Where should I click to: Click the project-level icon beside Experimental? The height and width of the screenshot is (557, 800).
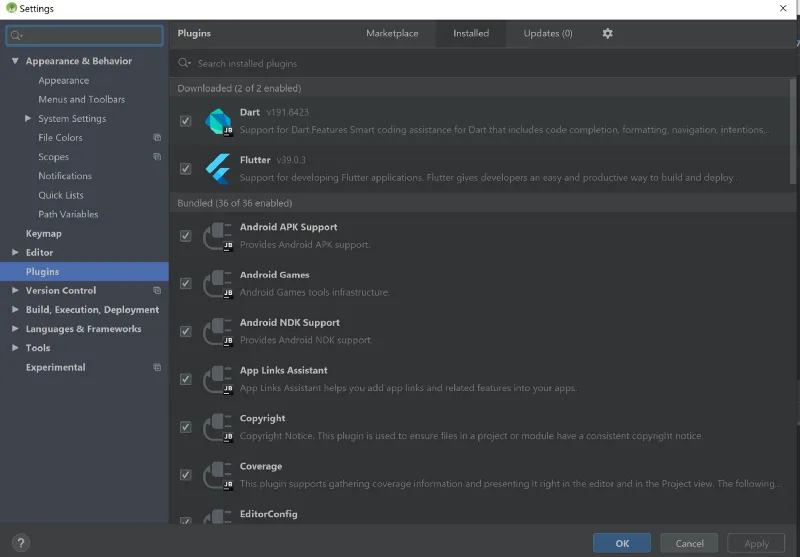pos(157,367)
